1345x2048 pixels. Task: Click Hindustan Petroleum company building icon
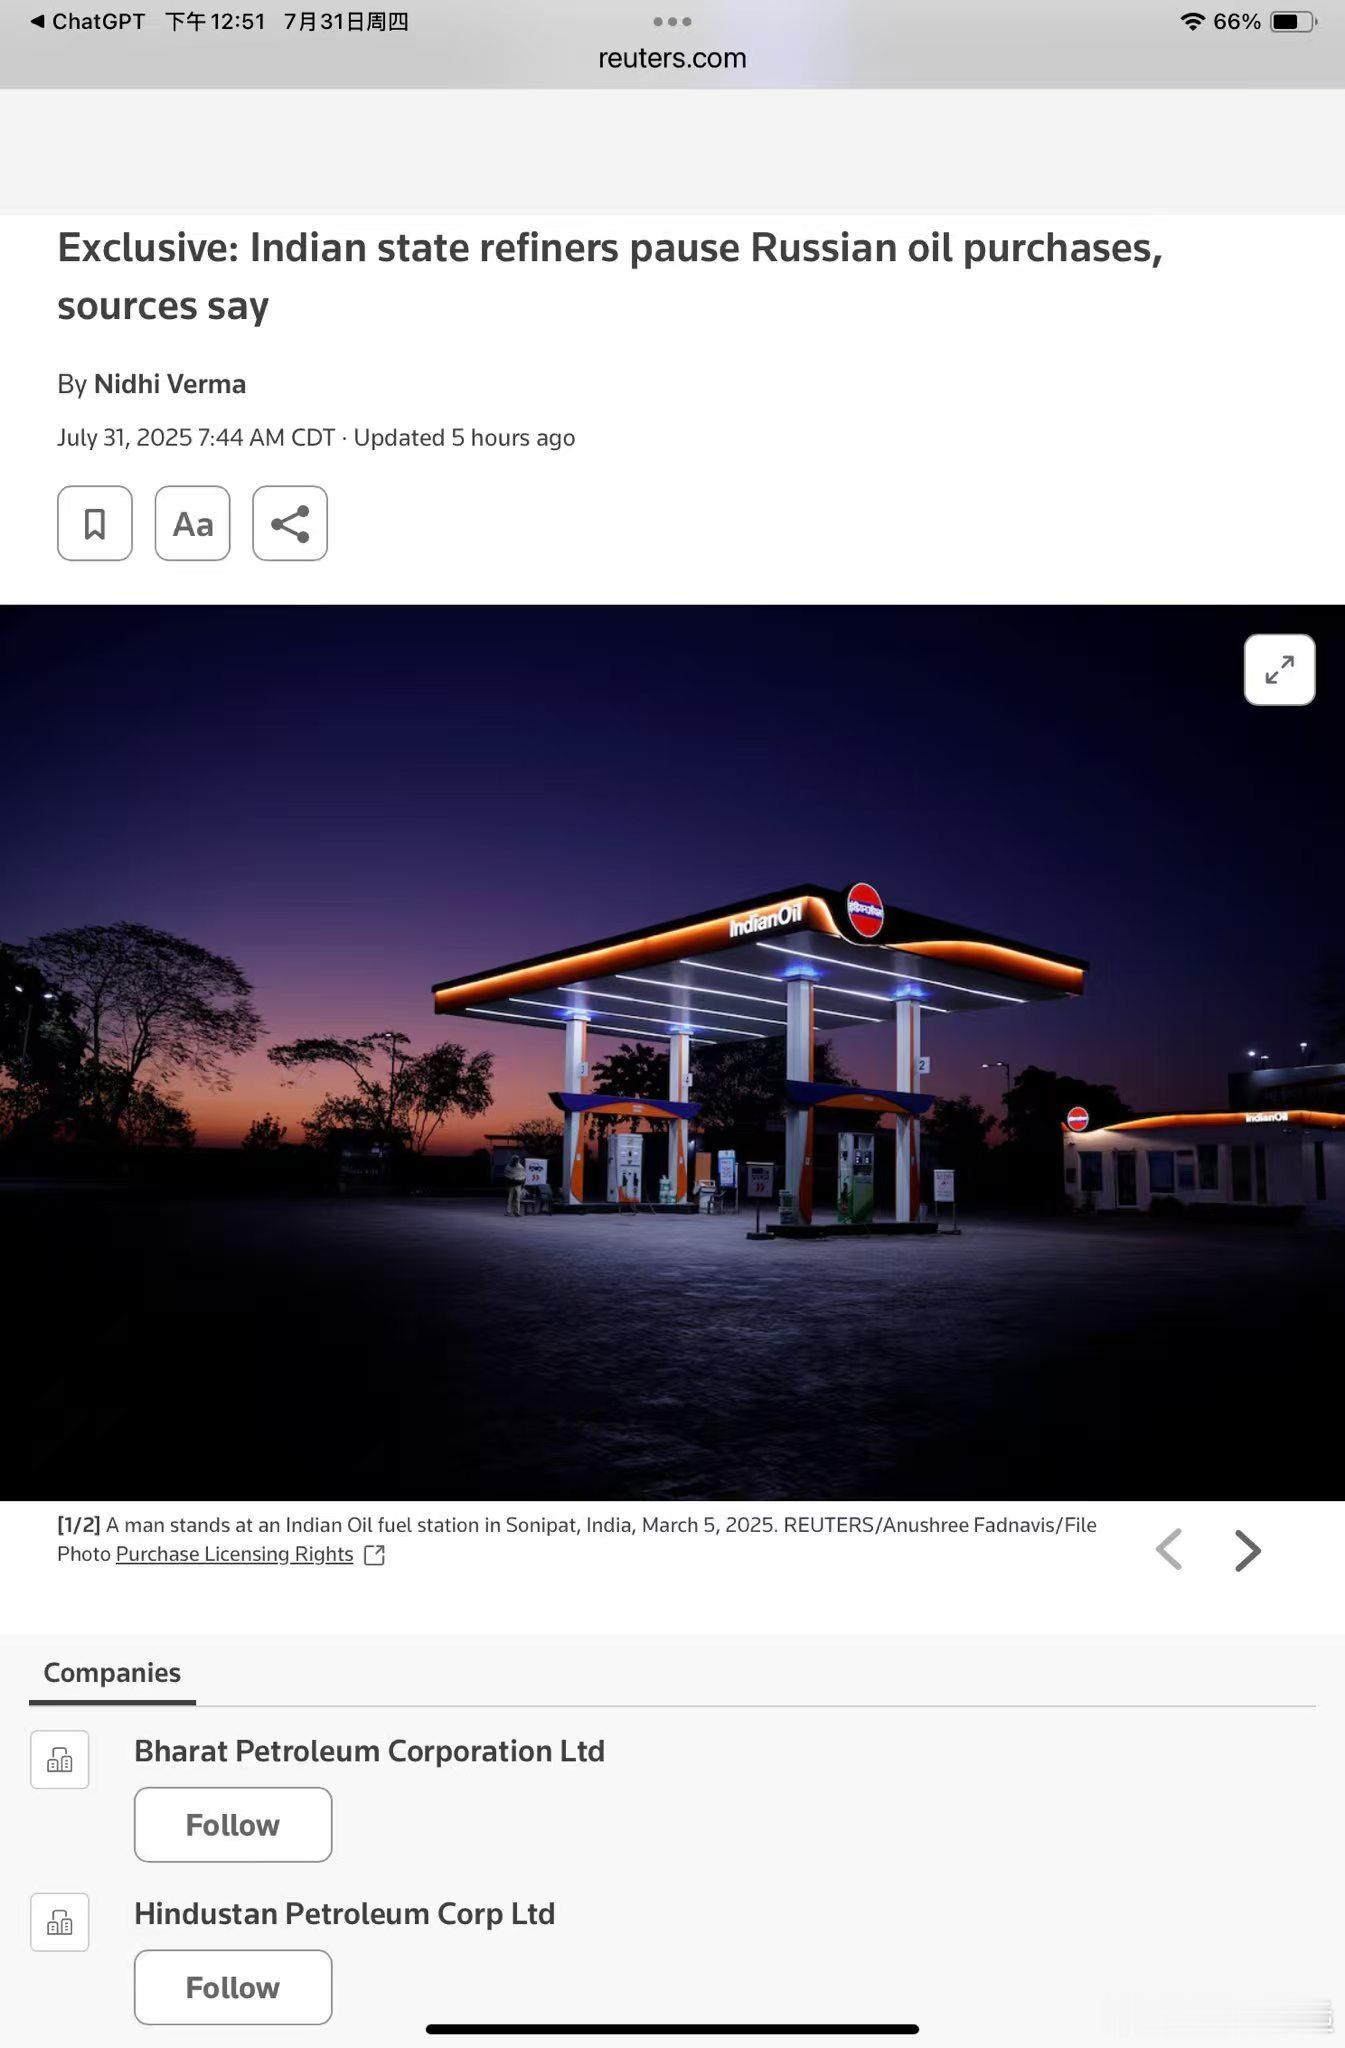(x=60, y=1922)
